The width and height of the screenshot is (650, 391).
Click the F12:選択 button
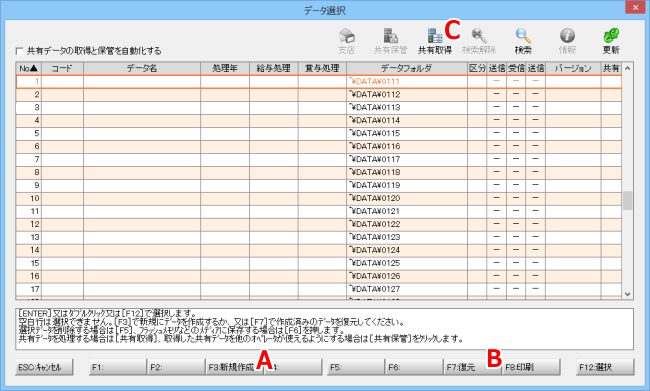(x=605, y=367)
